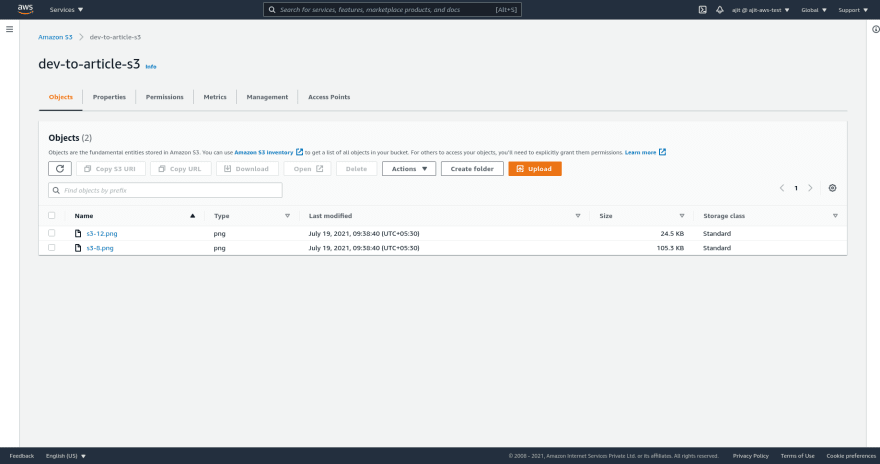The width and height of the screenshot is (880, 464).
Task: Sort by Last modified column arrow
Action: click(578, 216)
